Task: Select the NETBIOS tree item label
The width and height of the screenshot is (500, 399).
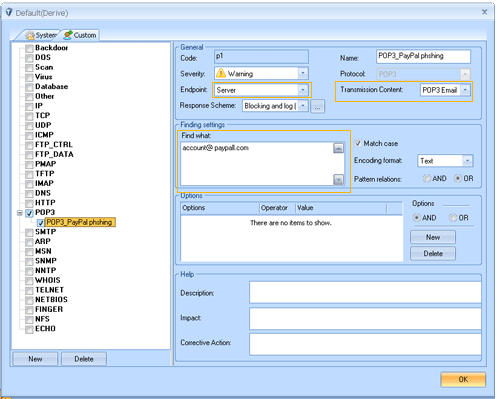Action: pos(51,300)
